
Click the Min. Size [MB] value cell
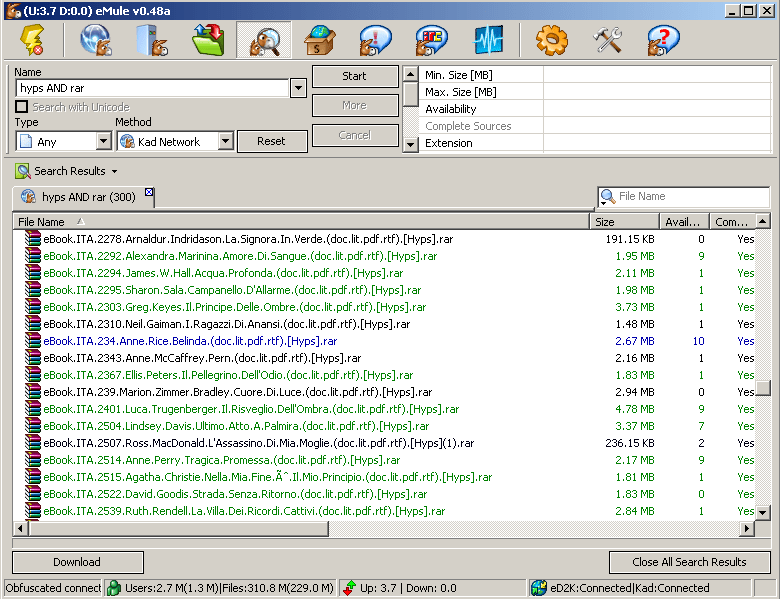click(657, 75)
